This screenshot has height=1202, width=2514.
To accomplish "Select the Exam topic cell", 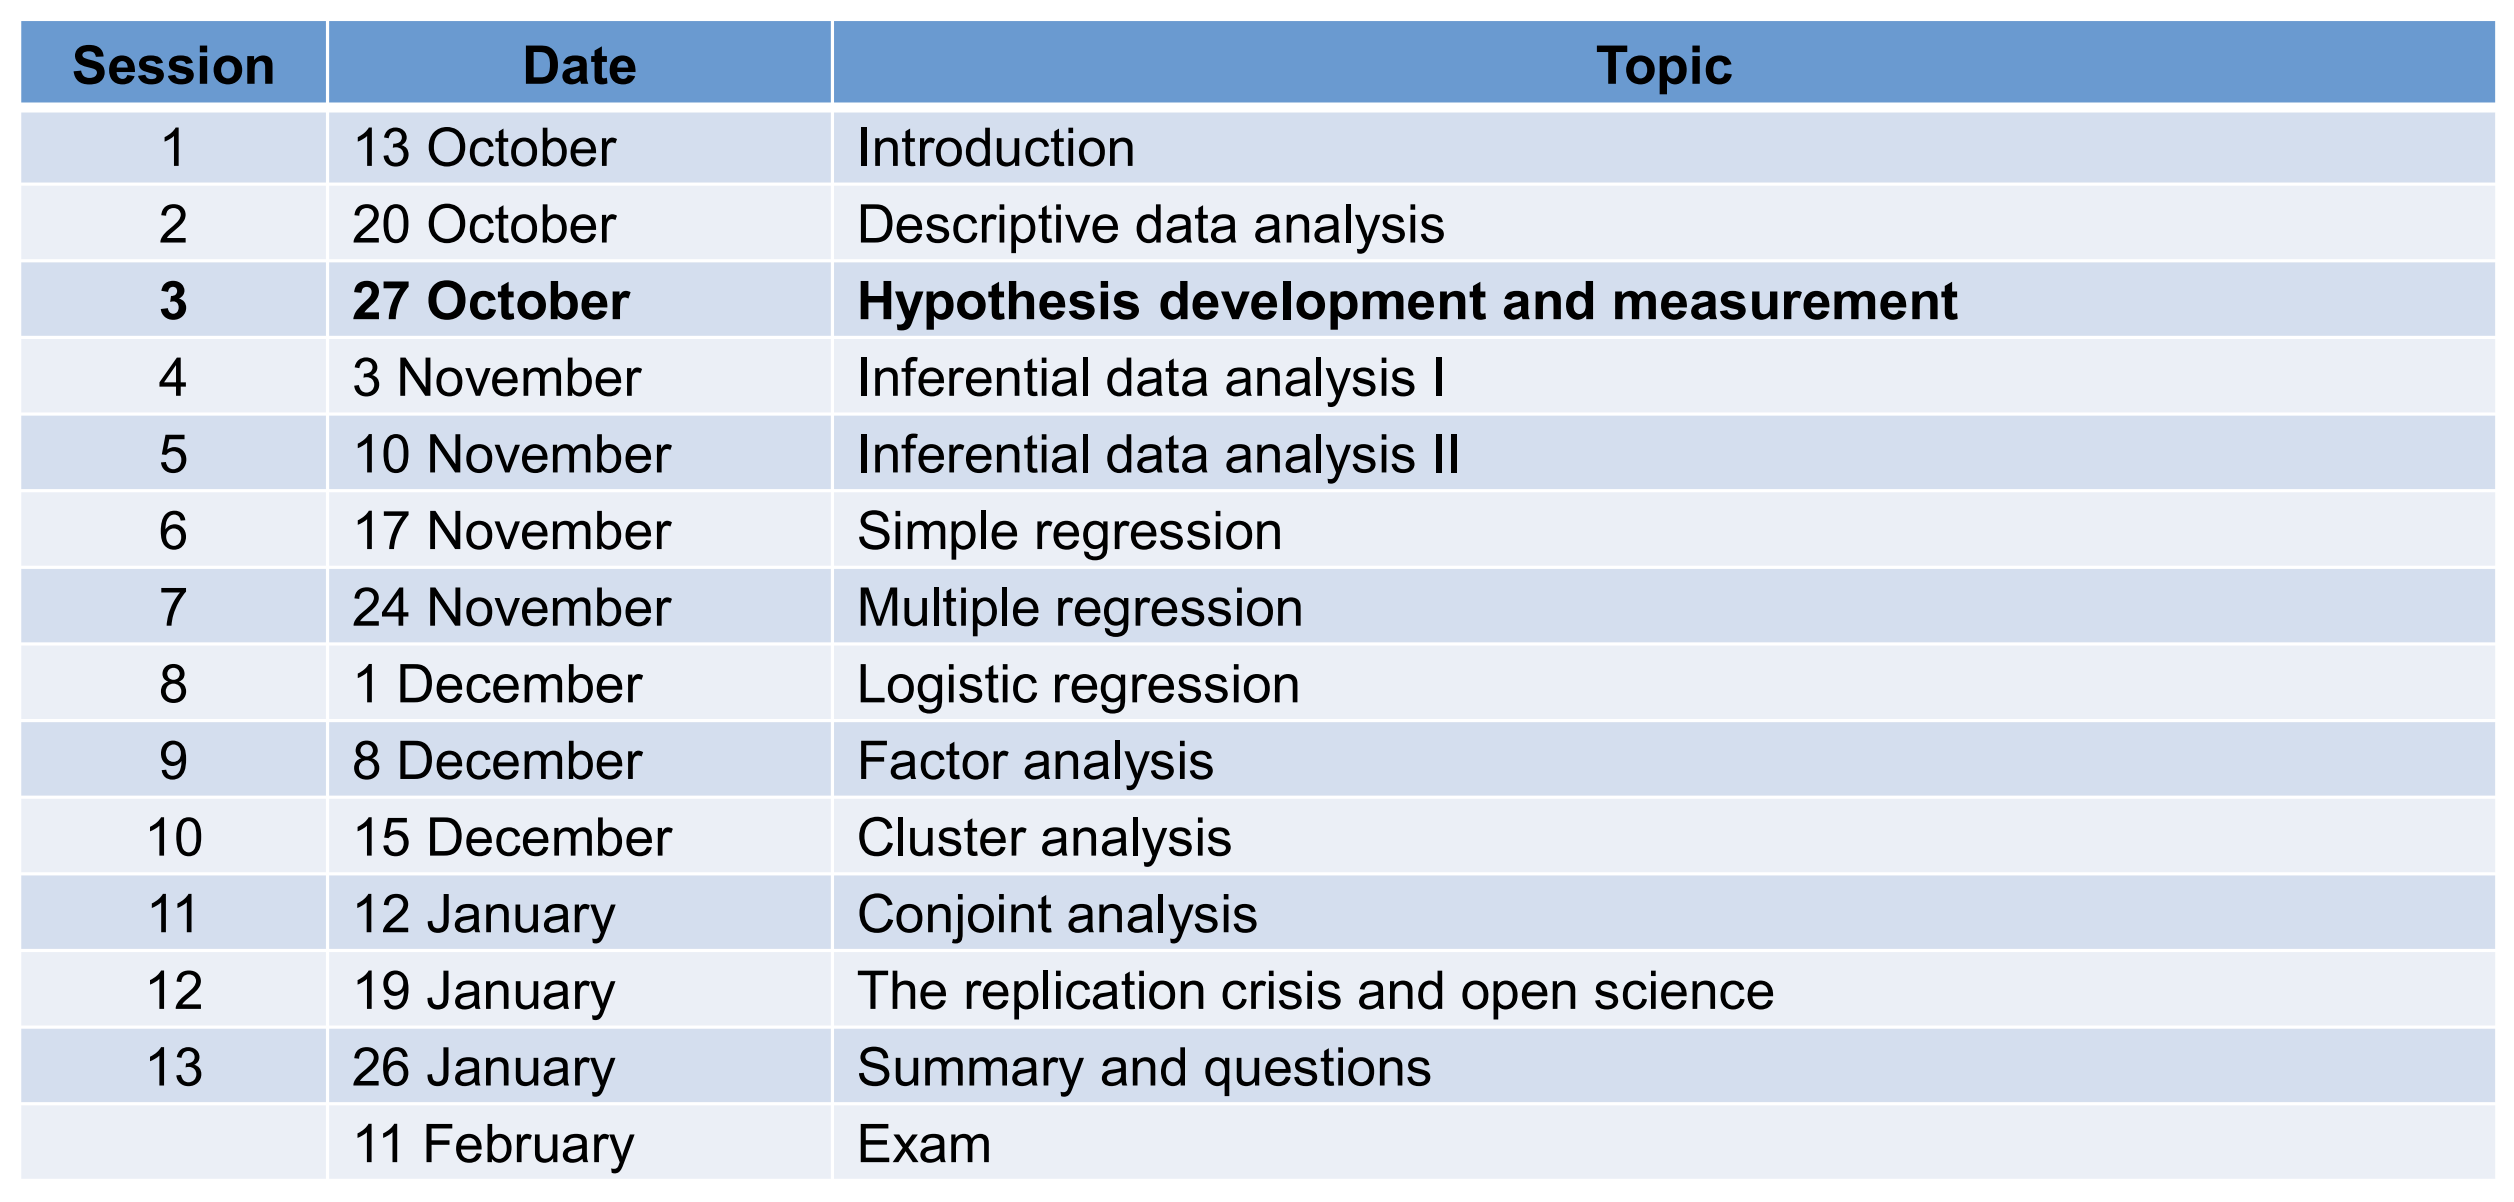I will pyautogui.click(x=923, y=1144).
